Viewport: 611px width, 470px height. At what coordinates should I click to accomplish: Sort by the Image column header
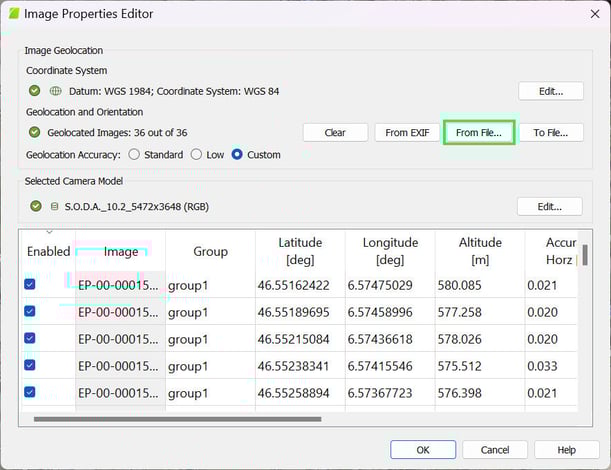pyautogui.click(x=120, y=251)
